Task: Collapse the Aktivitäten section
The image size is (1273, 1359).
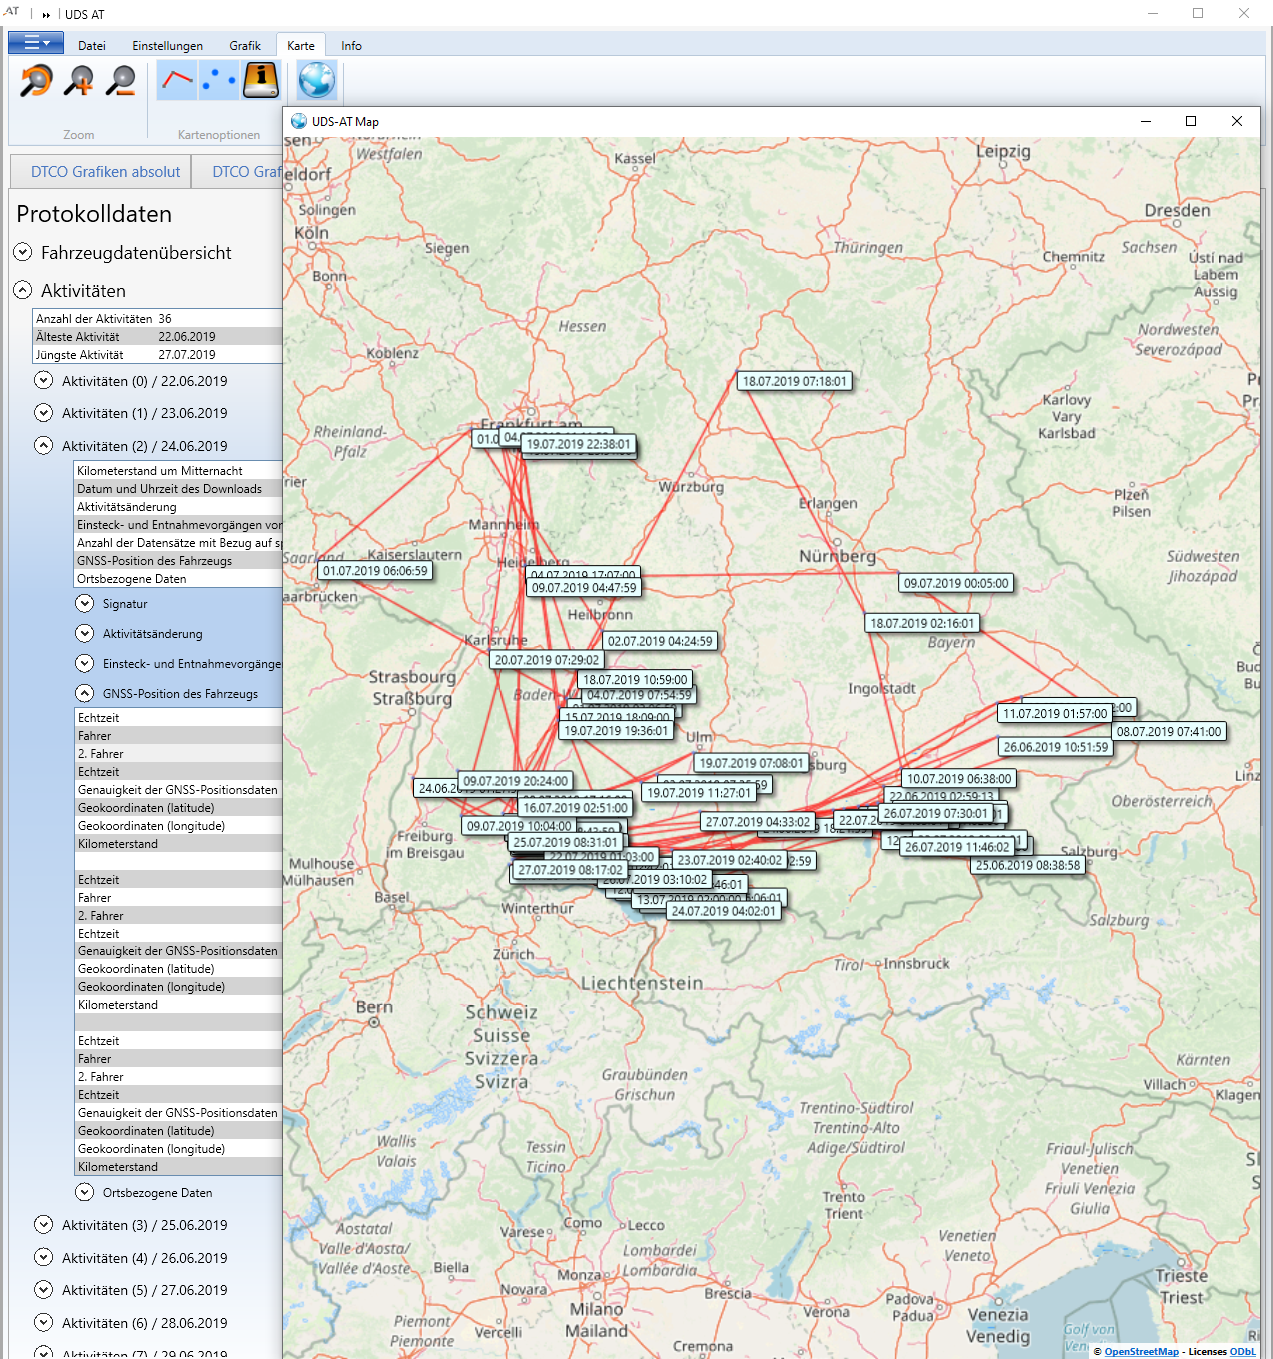Action: pyautogui.click(x=23, y=290)
